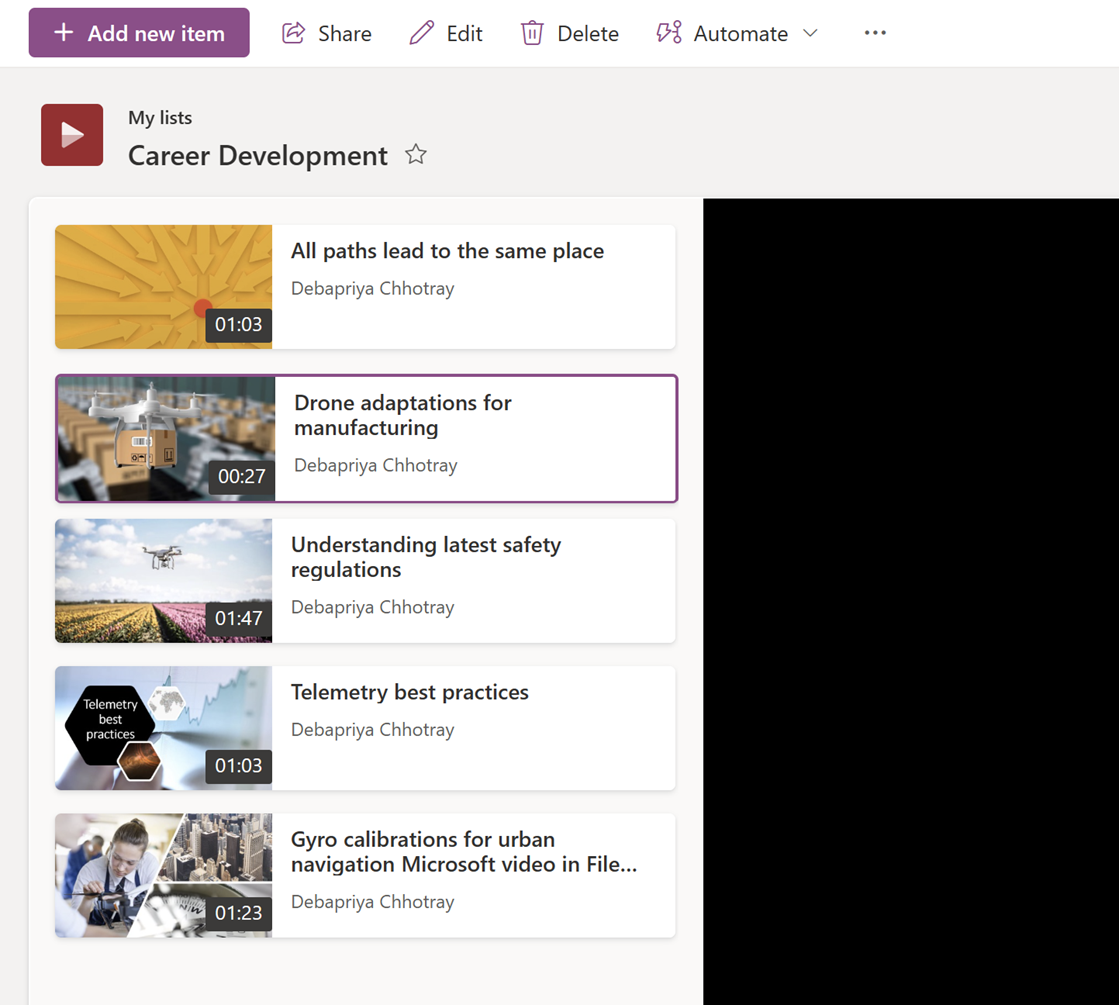
Task: Select the Delete command
Action: (x=570, y=34)
